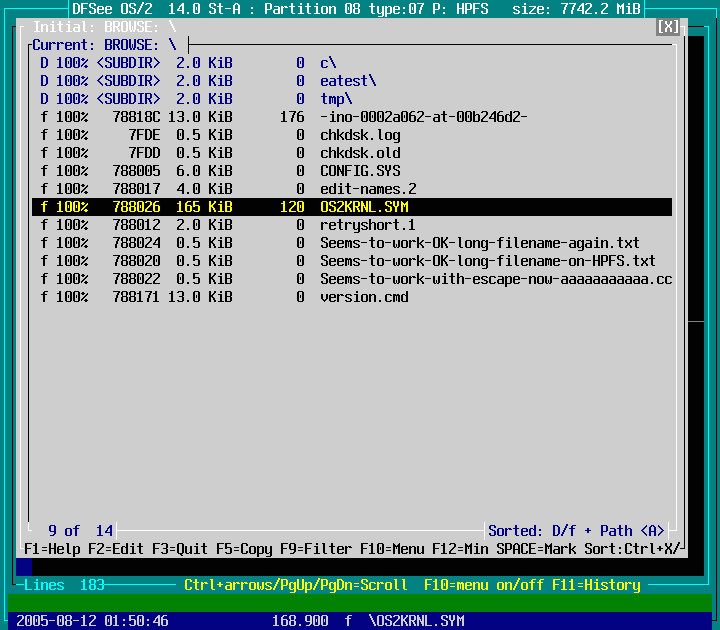Select the chkdsk.log file
This screenshot has width=720, height=630.
coord(360,135)
